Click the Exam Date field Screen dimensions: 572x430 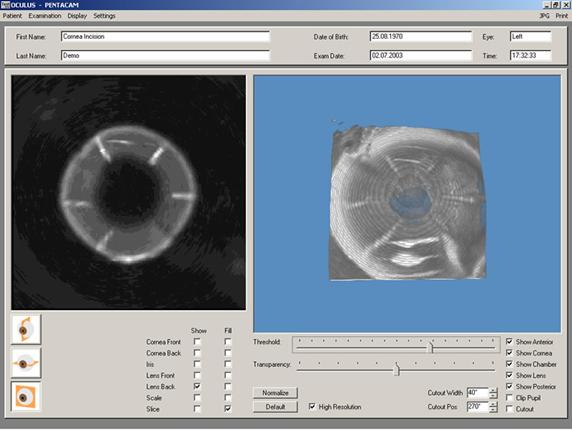pos(421,55)
